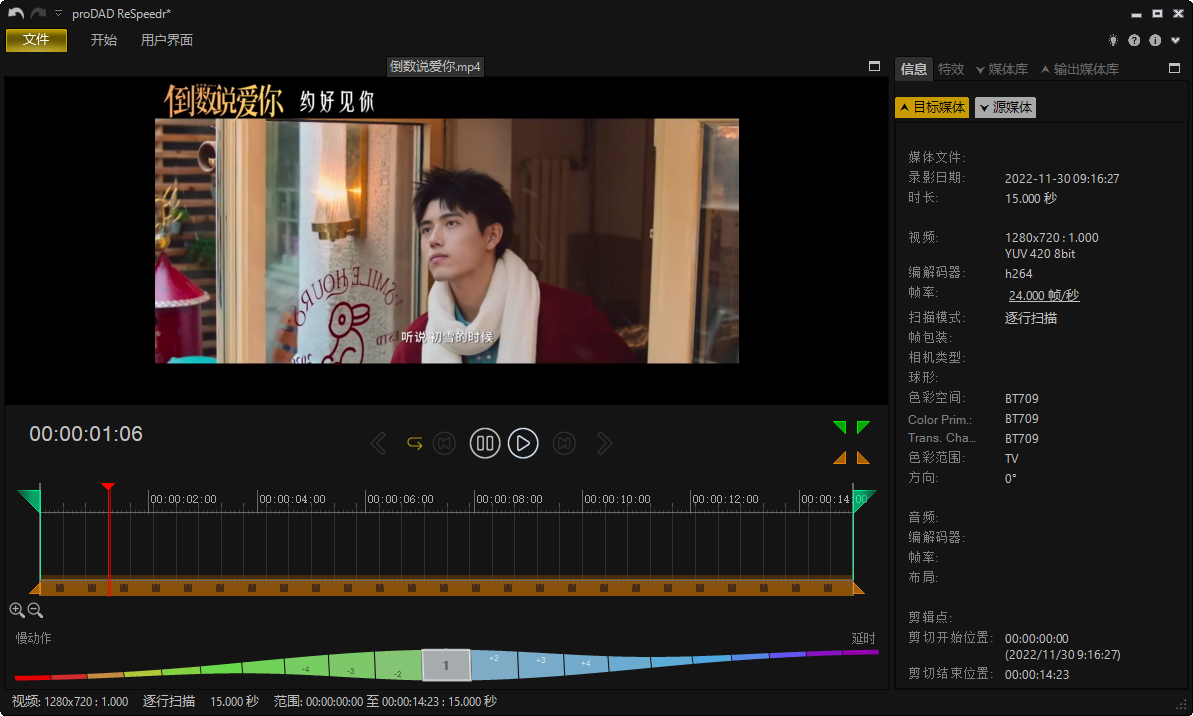This screenshot has width=1193, height=716.
Task: Switch to the 特效 effects tab
Action: click(951, 69)
